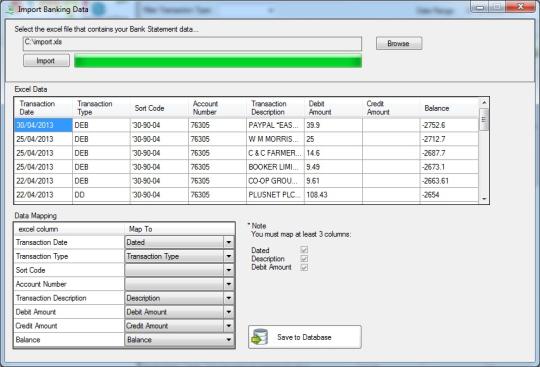
Task: Open the Sort Code mapping dropdown
Action: tap(229, 270)
